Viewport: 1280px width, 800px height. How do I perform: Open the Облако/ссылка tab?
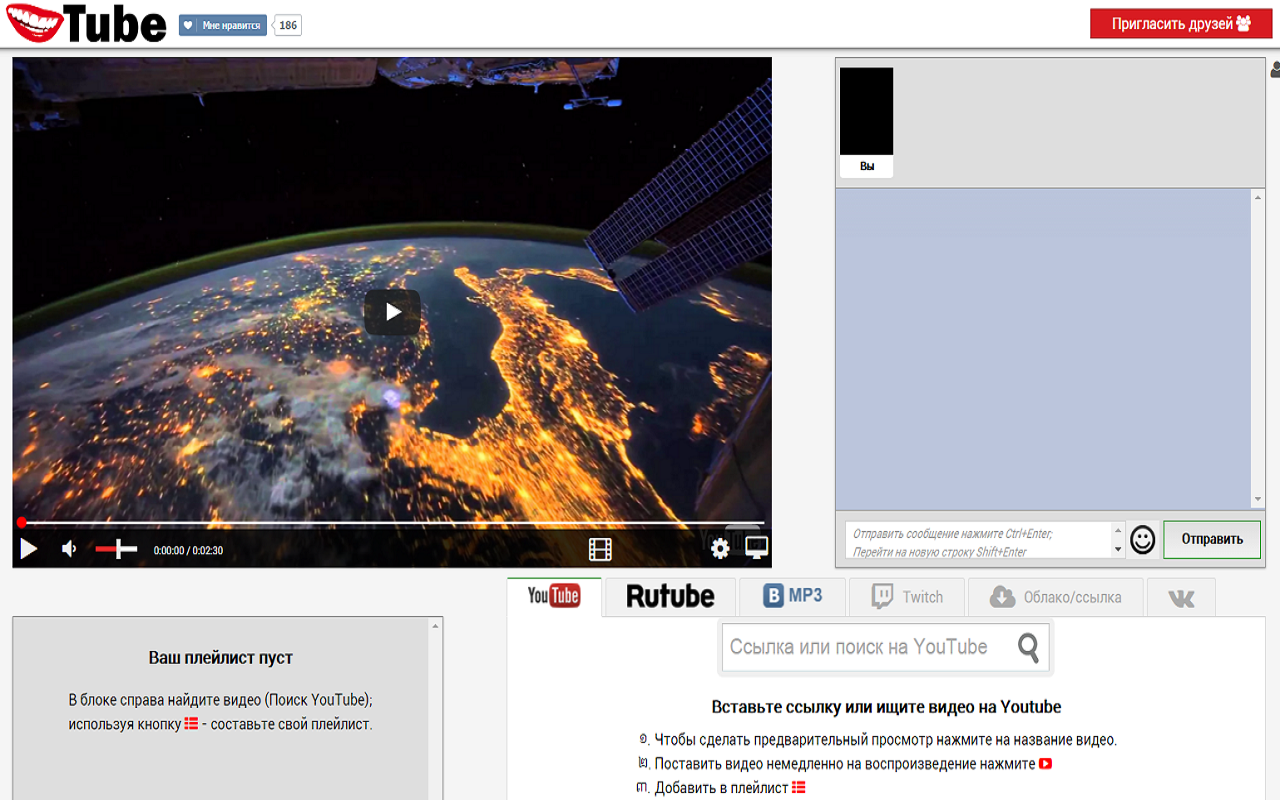click(1055, 597)
